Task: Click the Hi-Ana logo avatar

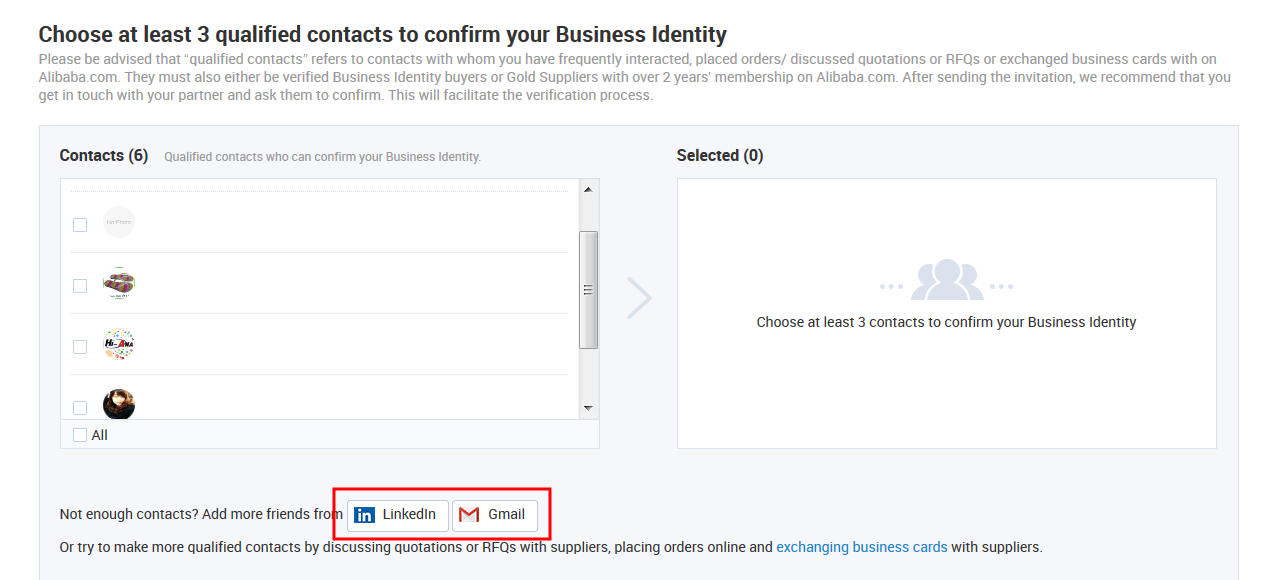Action: click(119, 345)
